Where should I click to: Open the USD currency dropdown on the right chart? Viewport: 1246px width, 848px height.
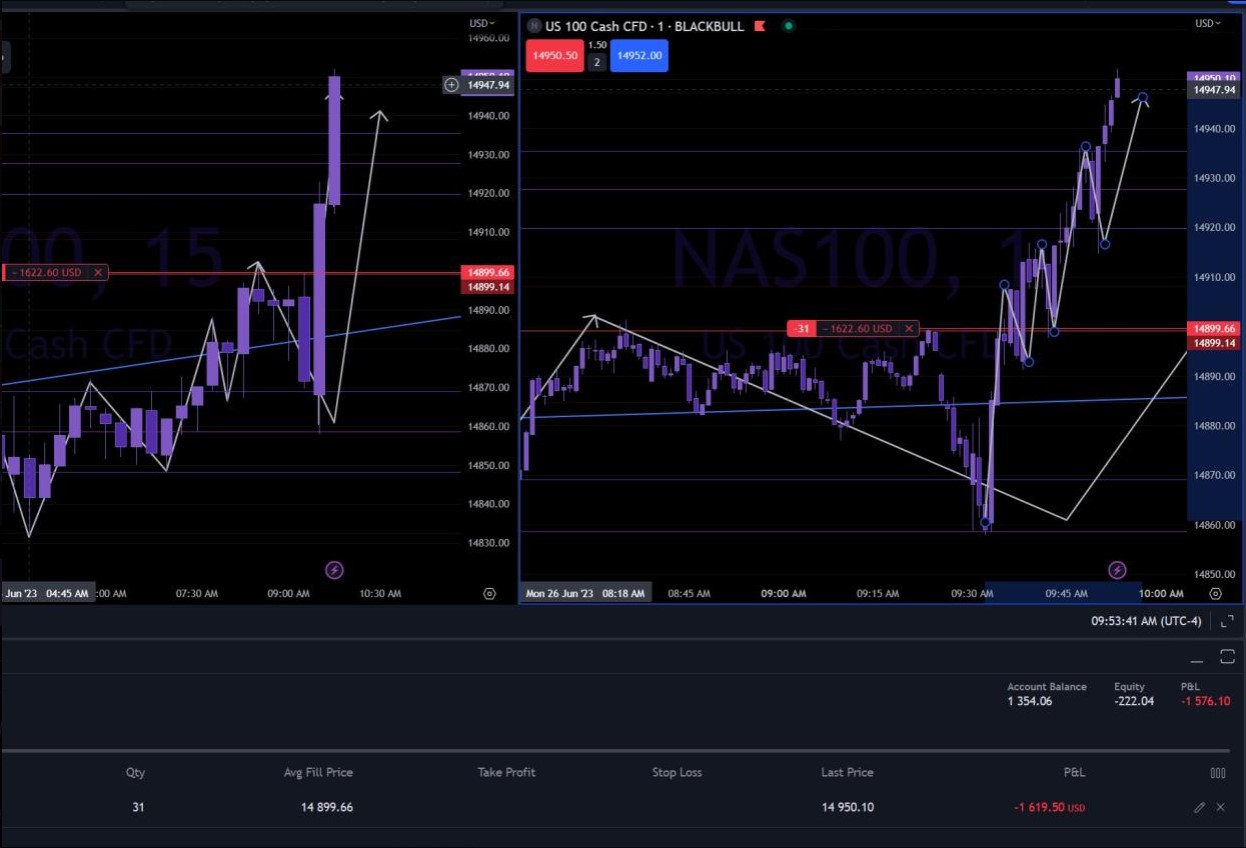coord(1208,23)
